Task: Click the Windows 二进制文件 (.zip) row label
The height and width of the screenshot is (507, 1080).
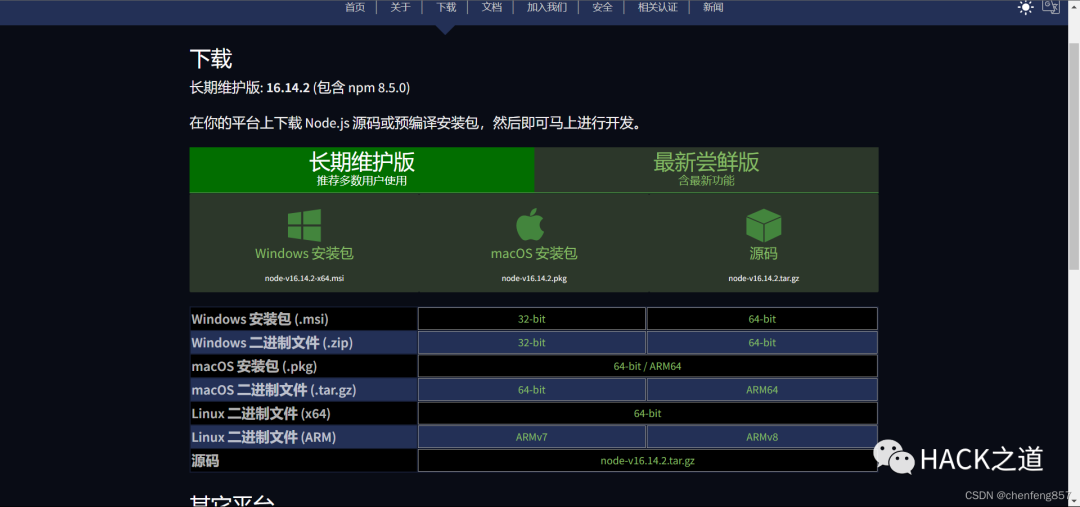Action: pyautogui.click(x=273, y=342)
